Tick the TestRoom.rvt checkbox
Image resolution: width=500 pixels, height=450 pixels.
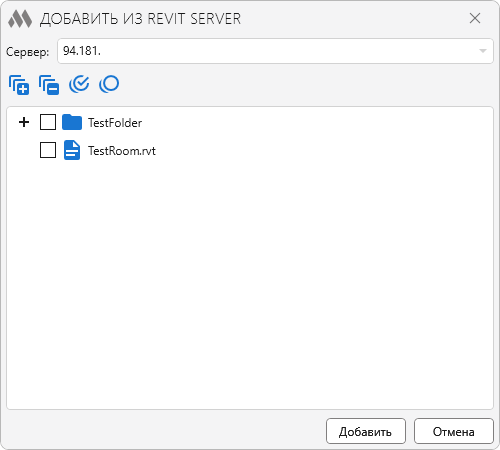click(48, 150)
